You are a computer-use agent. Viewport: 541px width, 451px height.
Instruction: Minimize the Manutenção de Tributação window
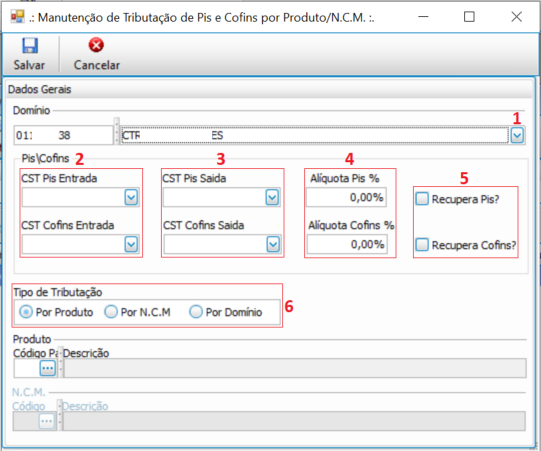click(x=423, y=17)
